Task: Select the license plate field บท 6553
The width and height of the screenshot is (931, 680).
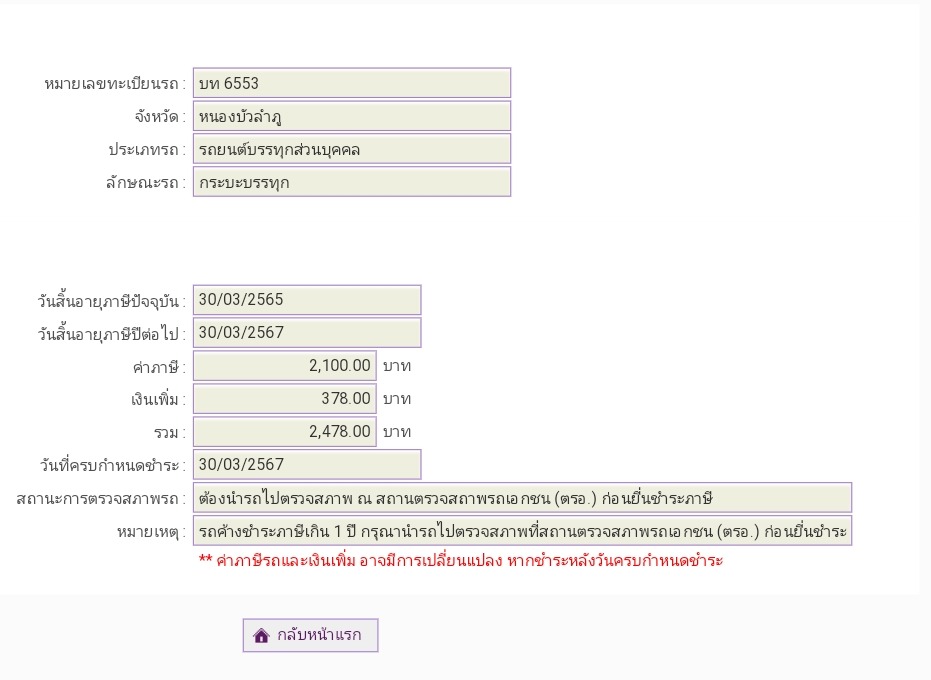Action: pyautogui.click(x=352, y=83)
